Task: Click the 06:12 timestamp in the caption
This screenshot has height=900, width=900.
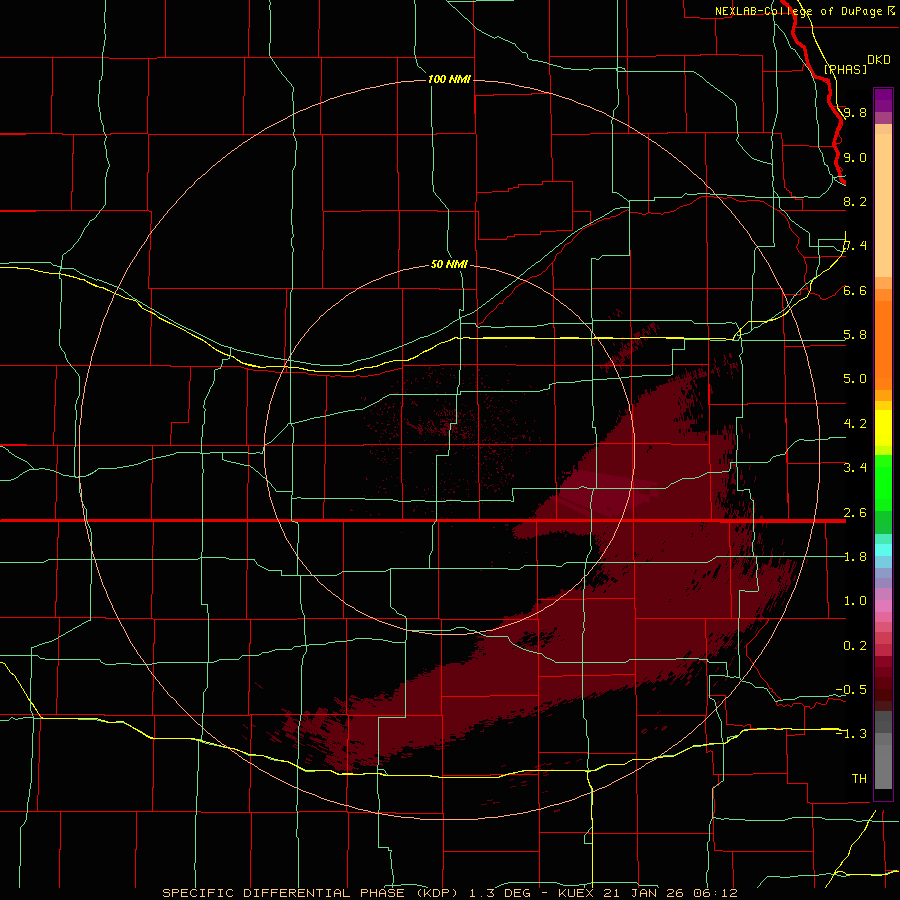Action: click(x=714, y=893)
